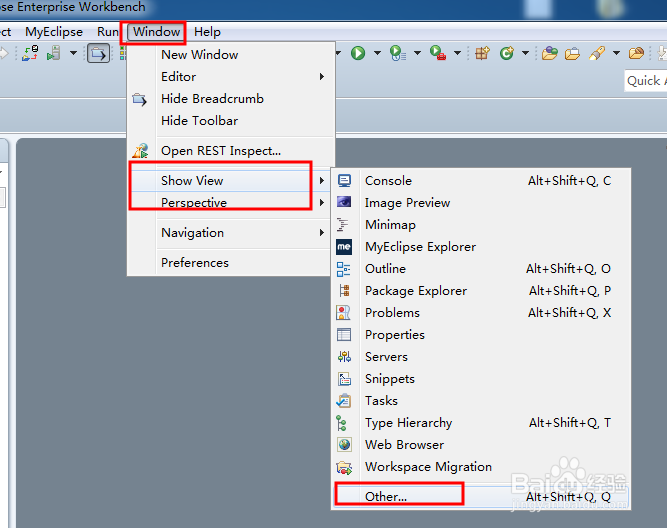Click the Properties table icon
Viewport: 667px width, 528px height.
[x=344, y=335]
